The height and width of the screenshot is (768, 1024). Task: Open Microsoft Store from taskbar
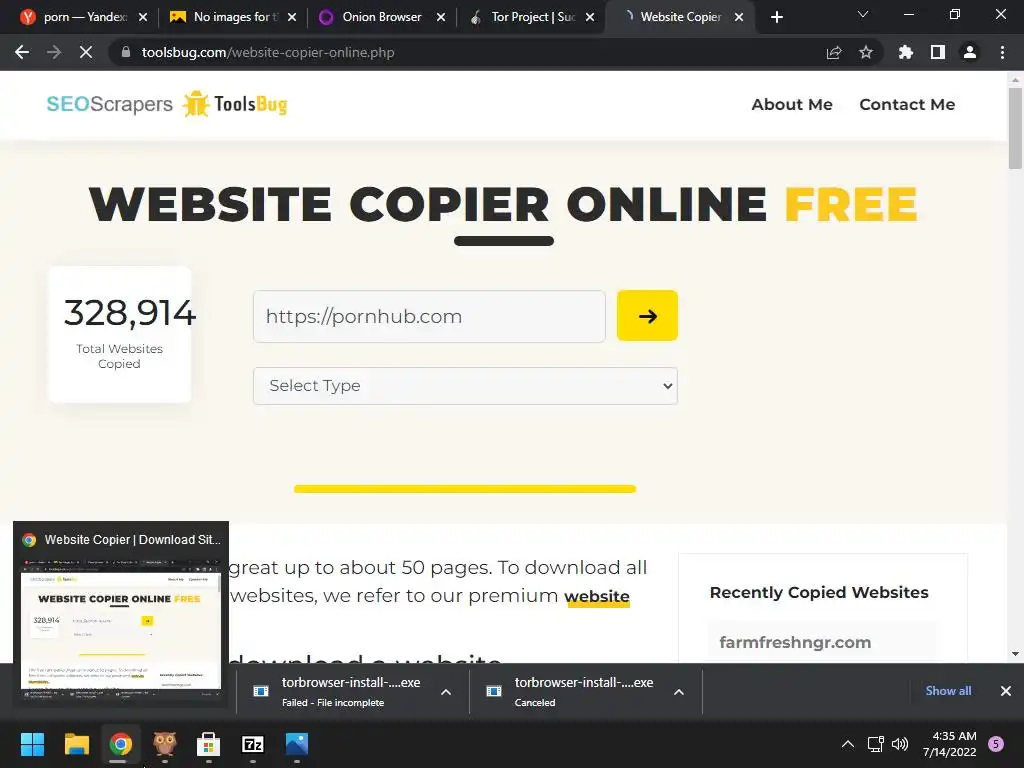[208, 744]
